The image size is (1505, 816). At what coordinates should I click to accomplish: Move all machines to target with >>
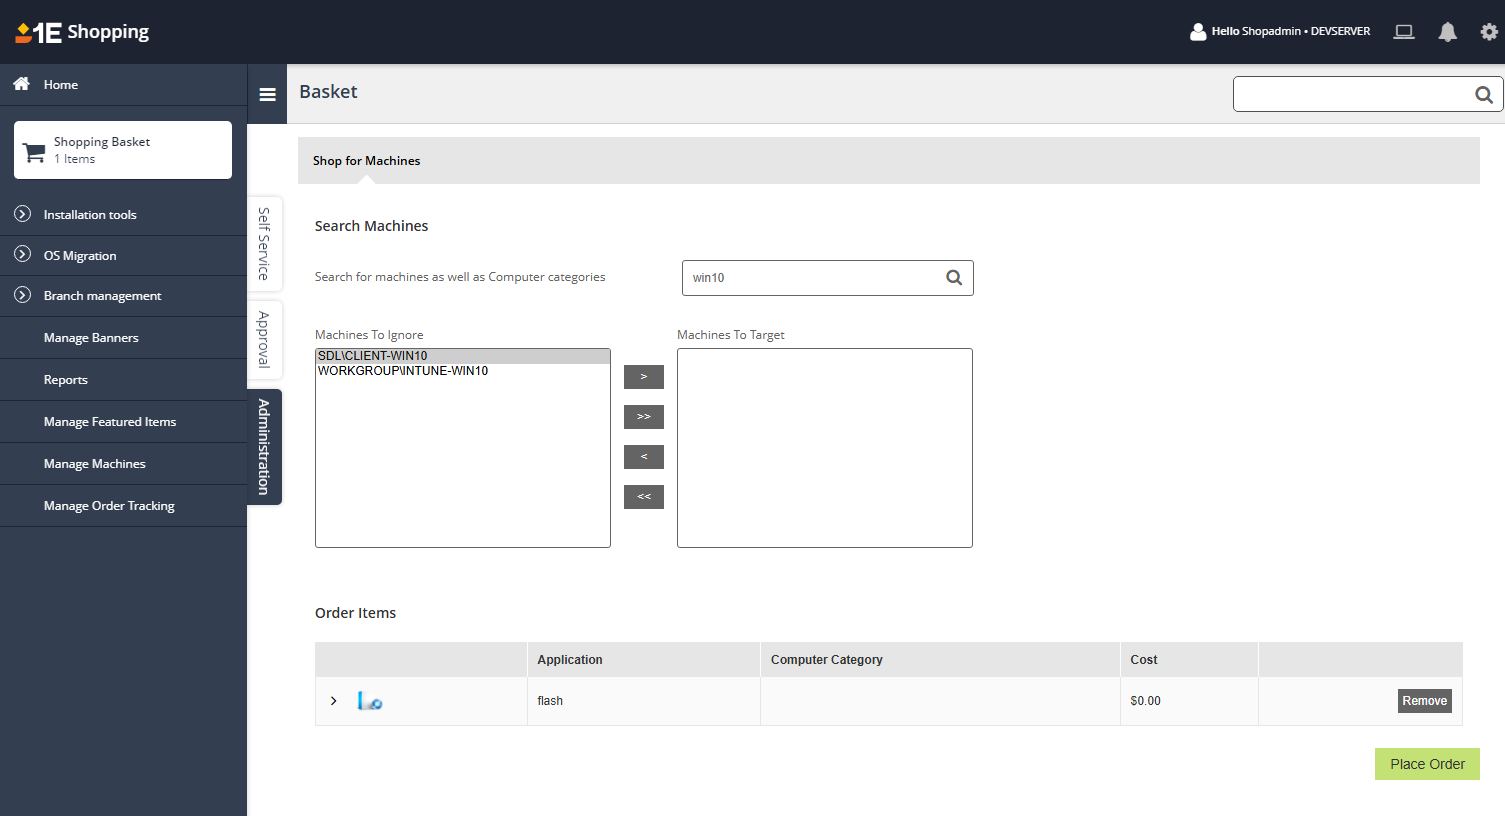coord(644,417)
